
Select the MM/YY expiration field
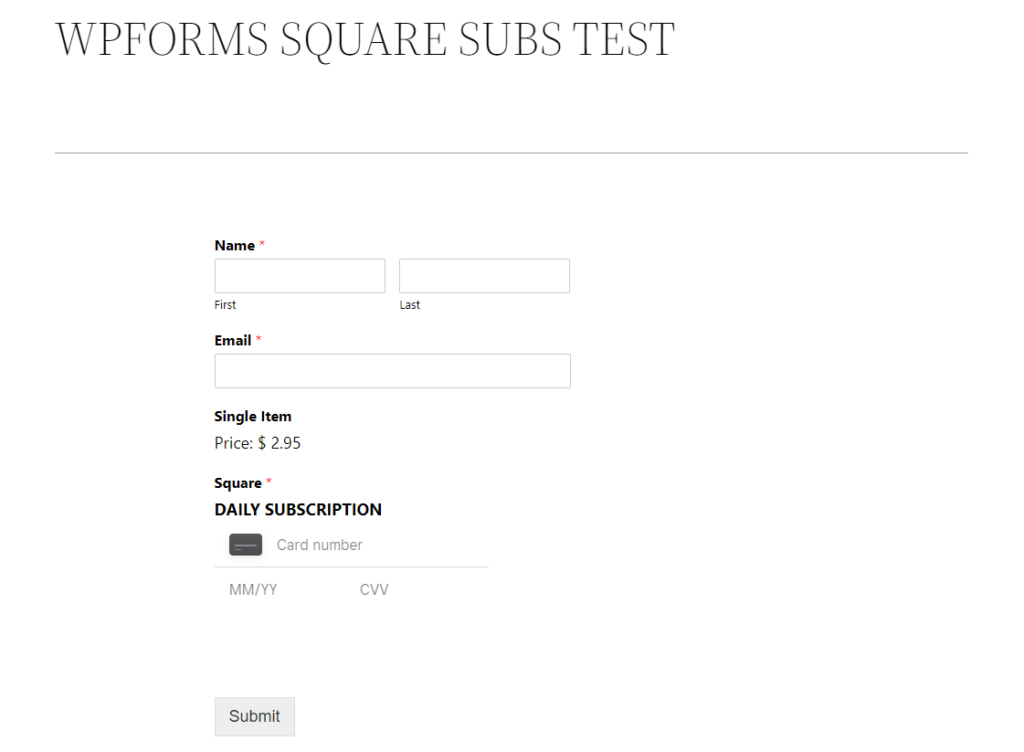253,589
